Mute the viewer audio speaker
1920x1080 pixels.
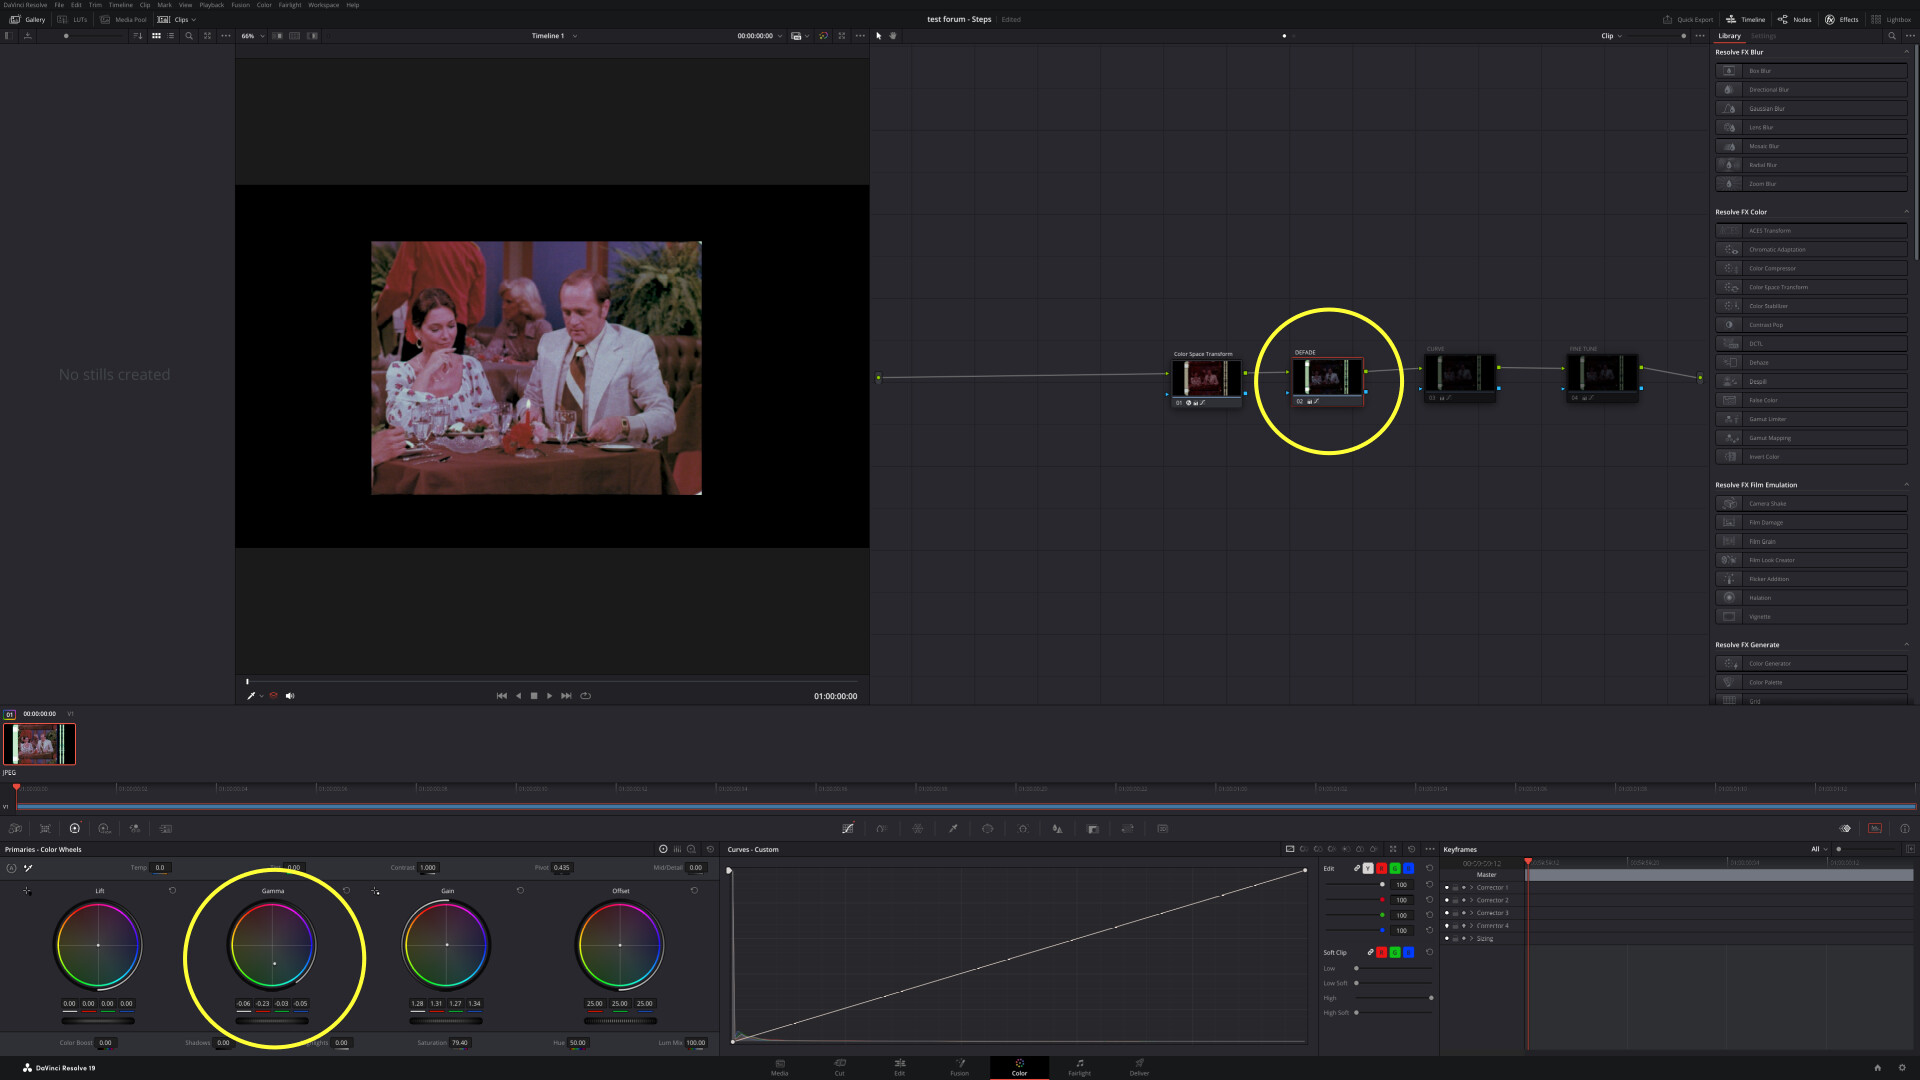290,696
